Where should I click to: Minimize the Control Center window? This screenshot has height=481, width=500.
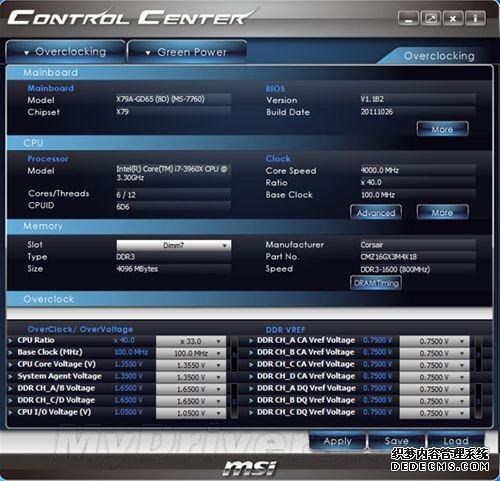click(x=408, y=18)
